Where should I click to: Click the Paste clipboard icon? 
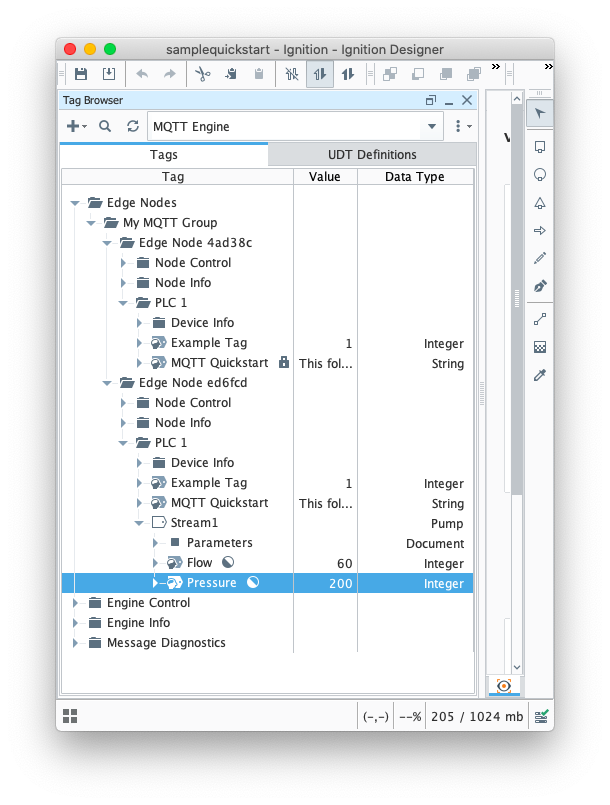pos(259,74)
